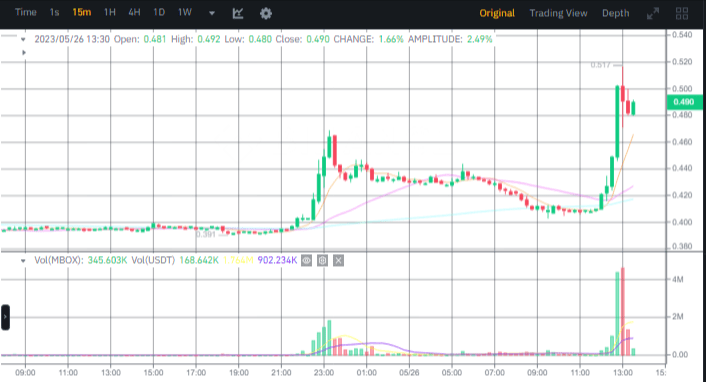This screenshot has height=382, width=706.
Task: Click the 0.517 high price marker
Action: [x=601, y=65]
